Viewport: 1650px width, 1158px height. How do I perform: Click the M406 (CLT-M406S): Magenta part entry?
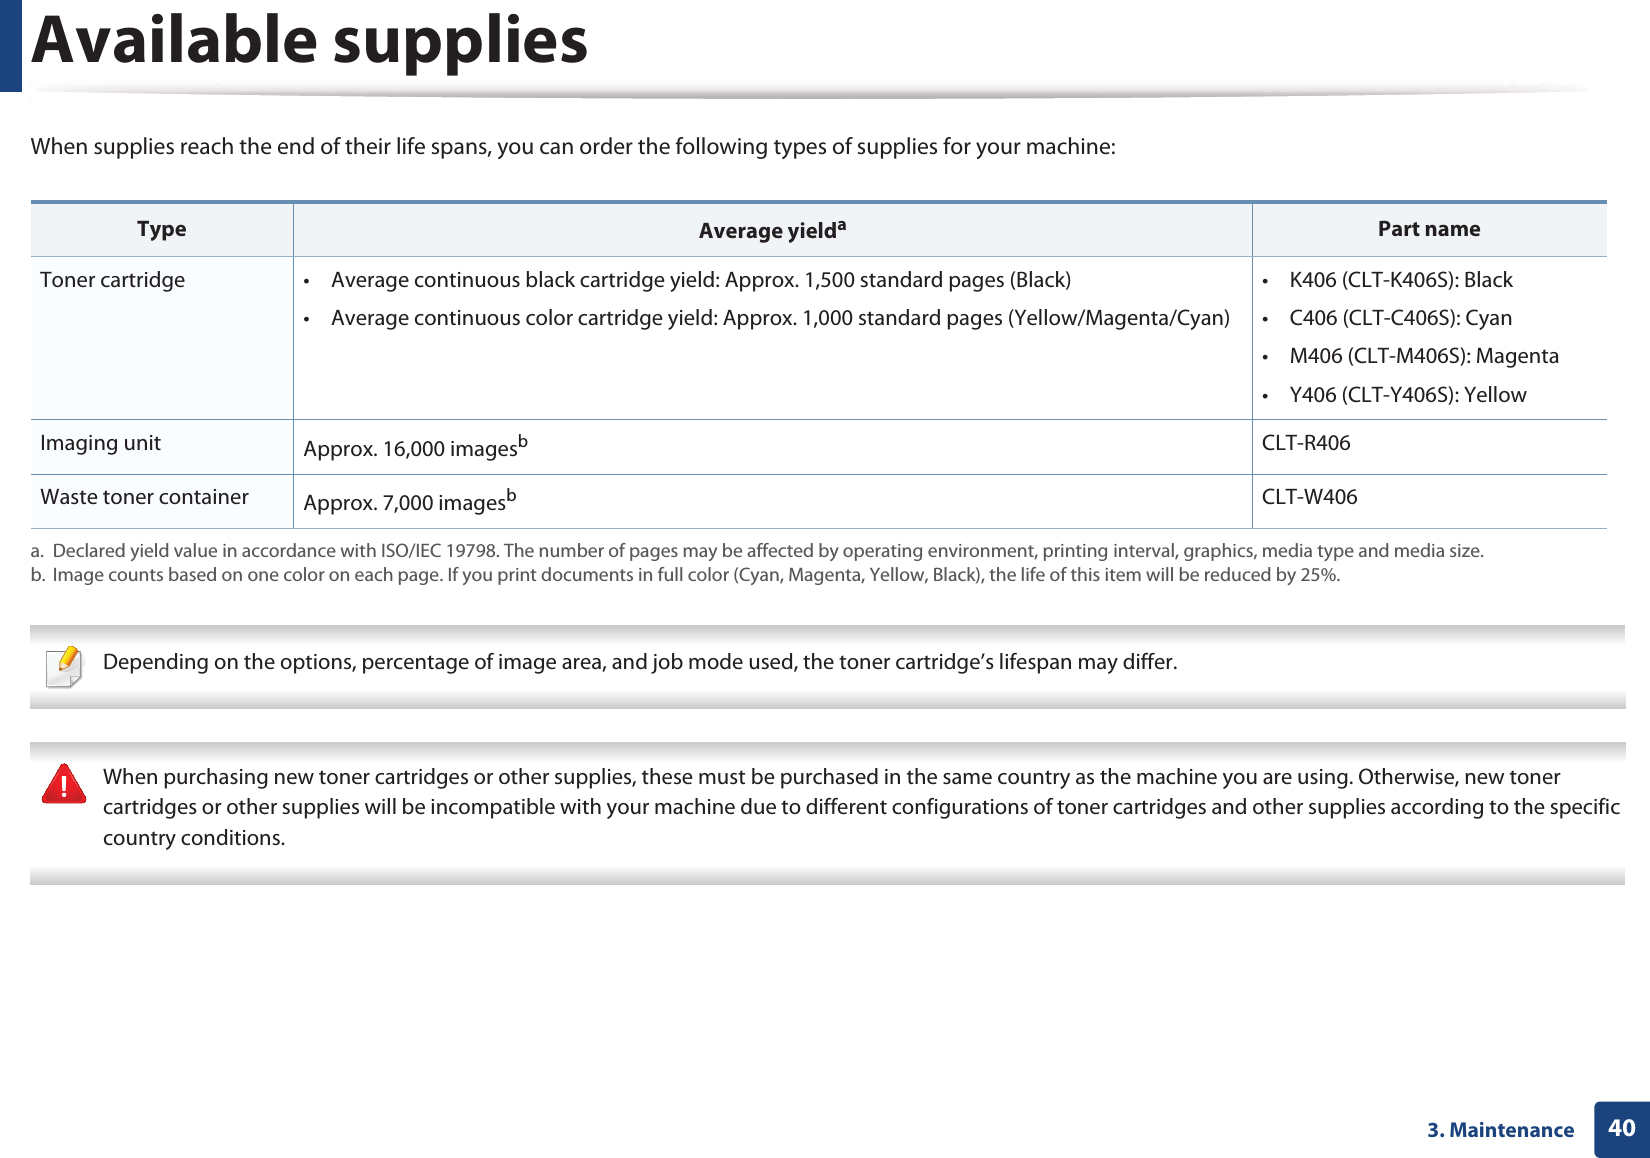coord(1423,356)
